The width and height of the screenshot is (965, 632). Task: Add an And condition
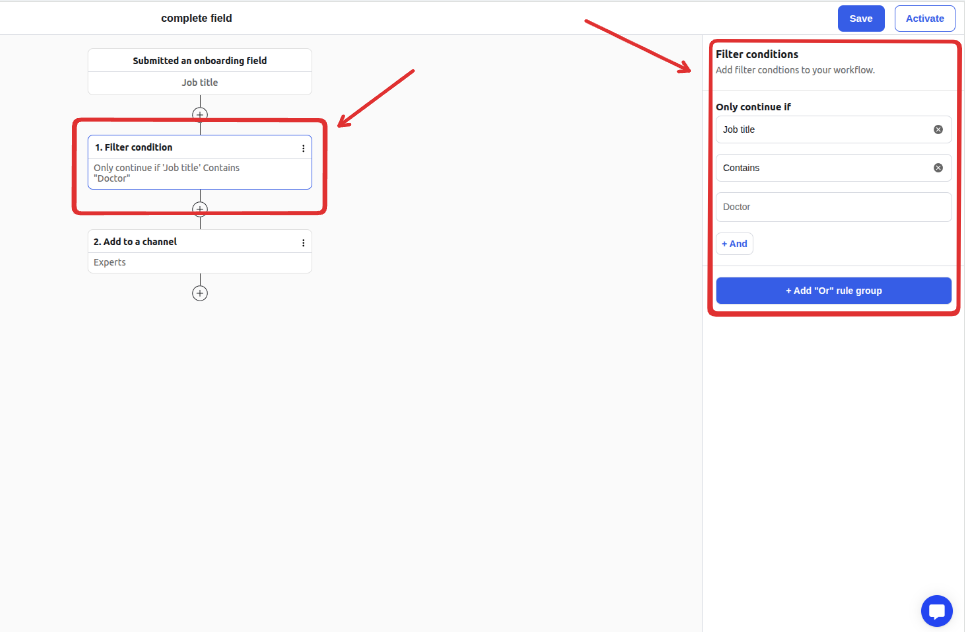point(734,244)
